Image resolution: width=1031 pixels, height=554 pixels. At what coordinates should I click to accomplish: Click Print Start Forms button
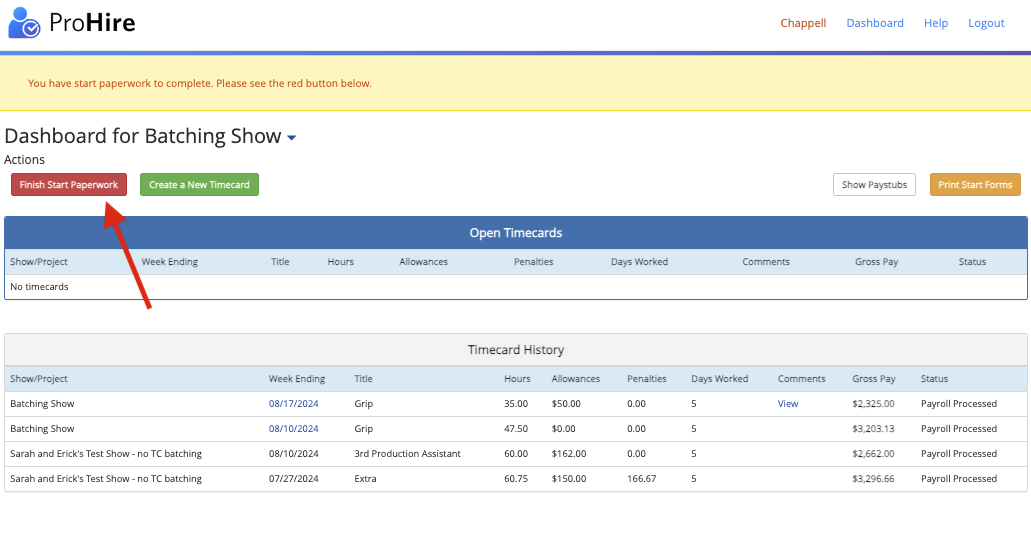point(975,185)
